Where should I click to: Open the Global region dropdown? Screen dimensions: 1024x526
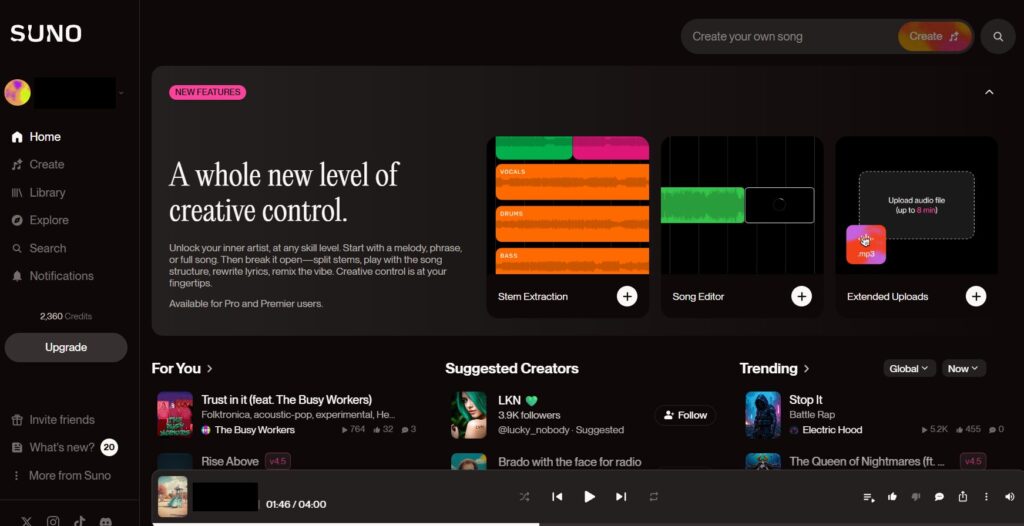tap(910, 369)
